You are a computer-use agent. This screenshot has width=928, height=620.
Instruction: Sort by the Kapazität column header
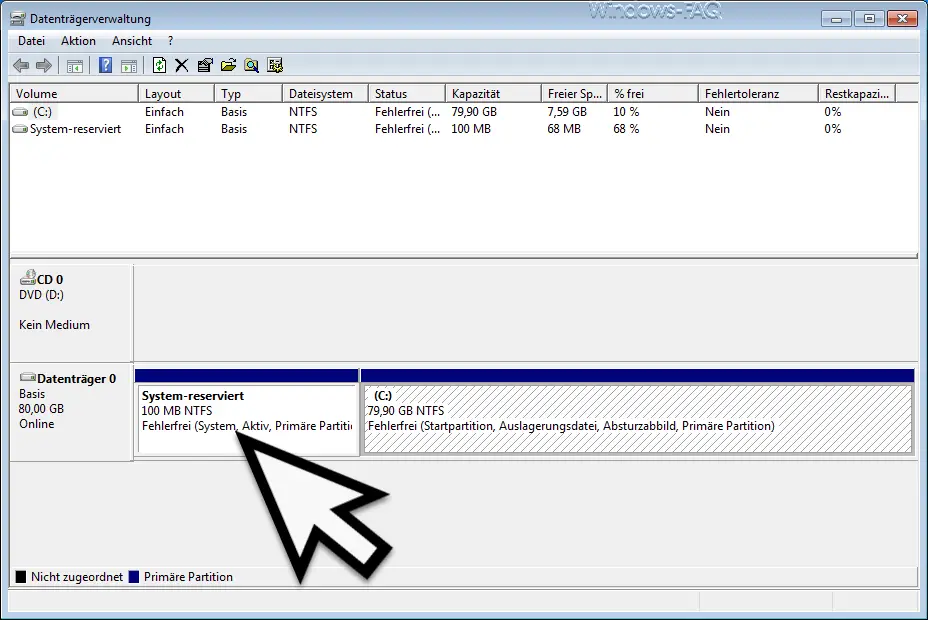[x=494, y=93]
